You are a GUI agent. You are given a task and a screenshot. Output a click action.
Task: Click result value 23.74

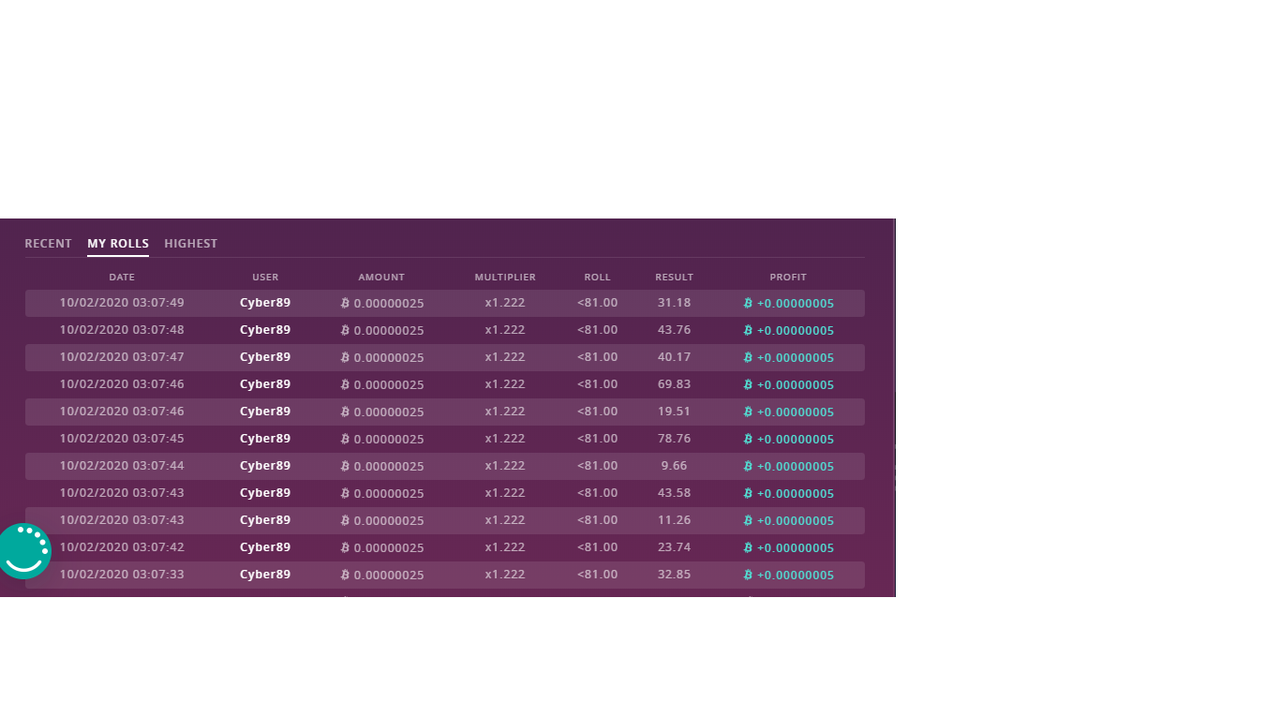coord(674,547)
